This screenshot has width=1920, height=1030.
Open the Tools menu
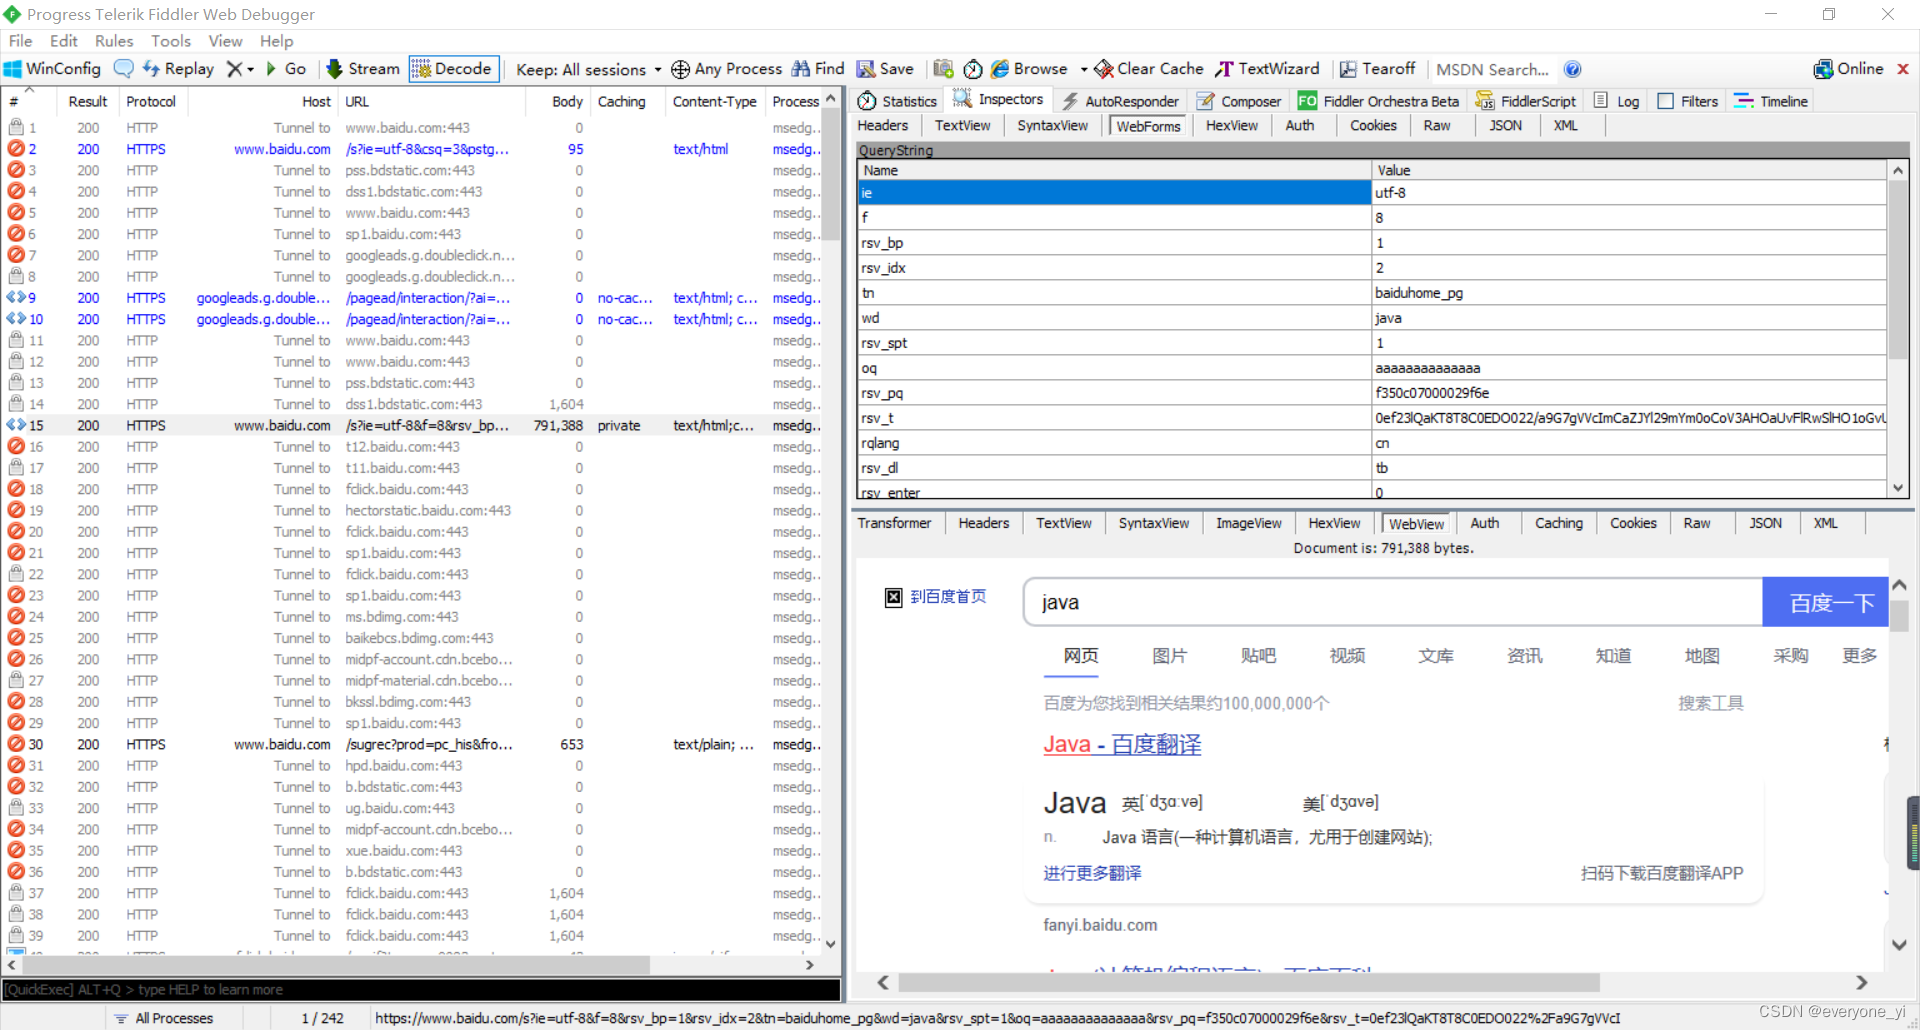[x=171, y=41]
